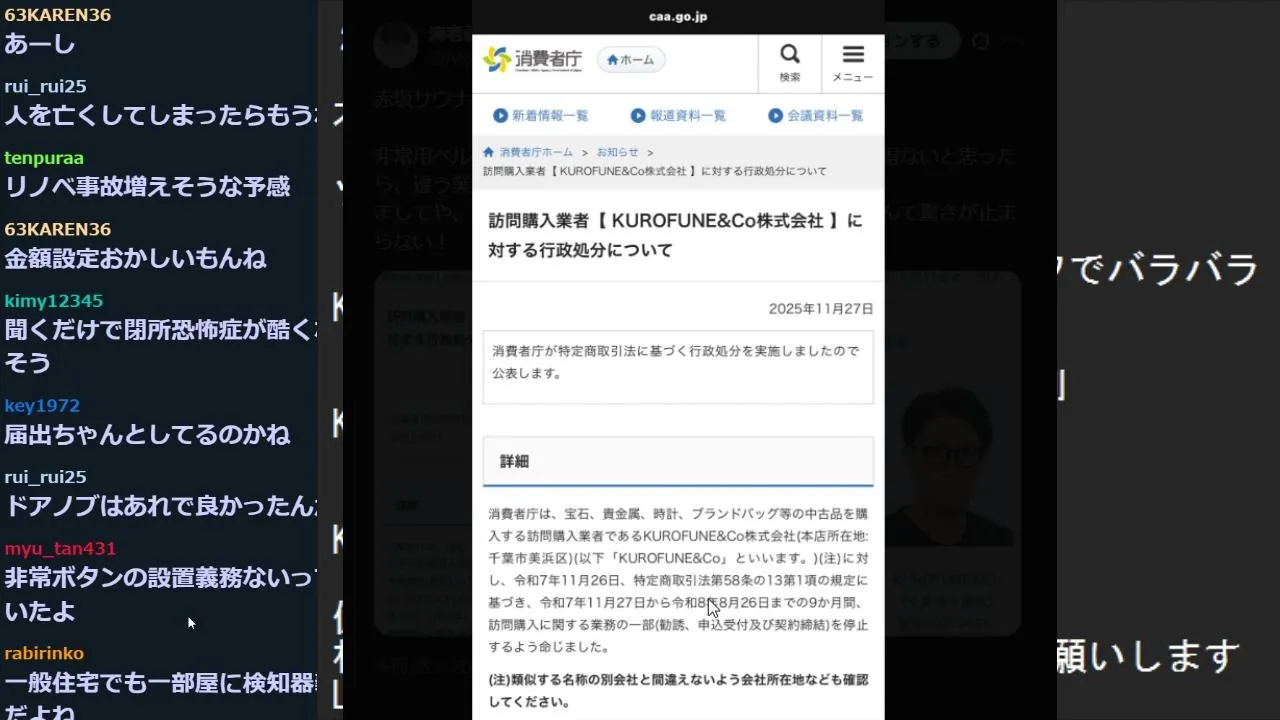This screenshot has height=720, width=1280.
Task: Go to 消費者庁ホーム breadcrumb link
Action: click(x=536, y=152)
